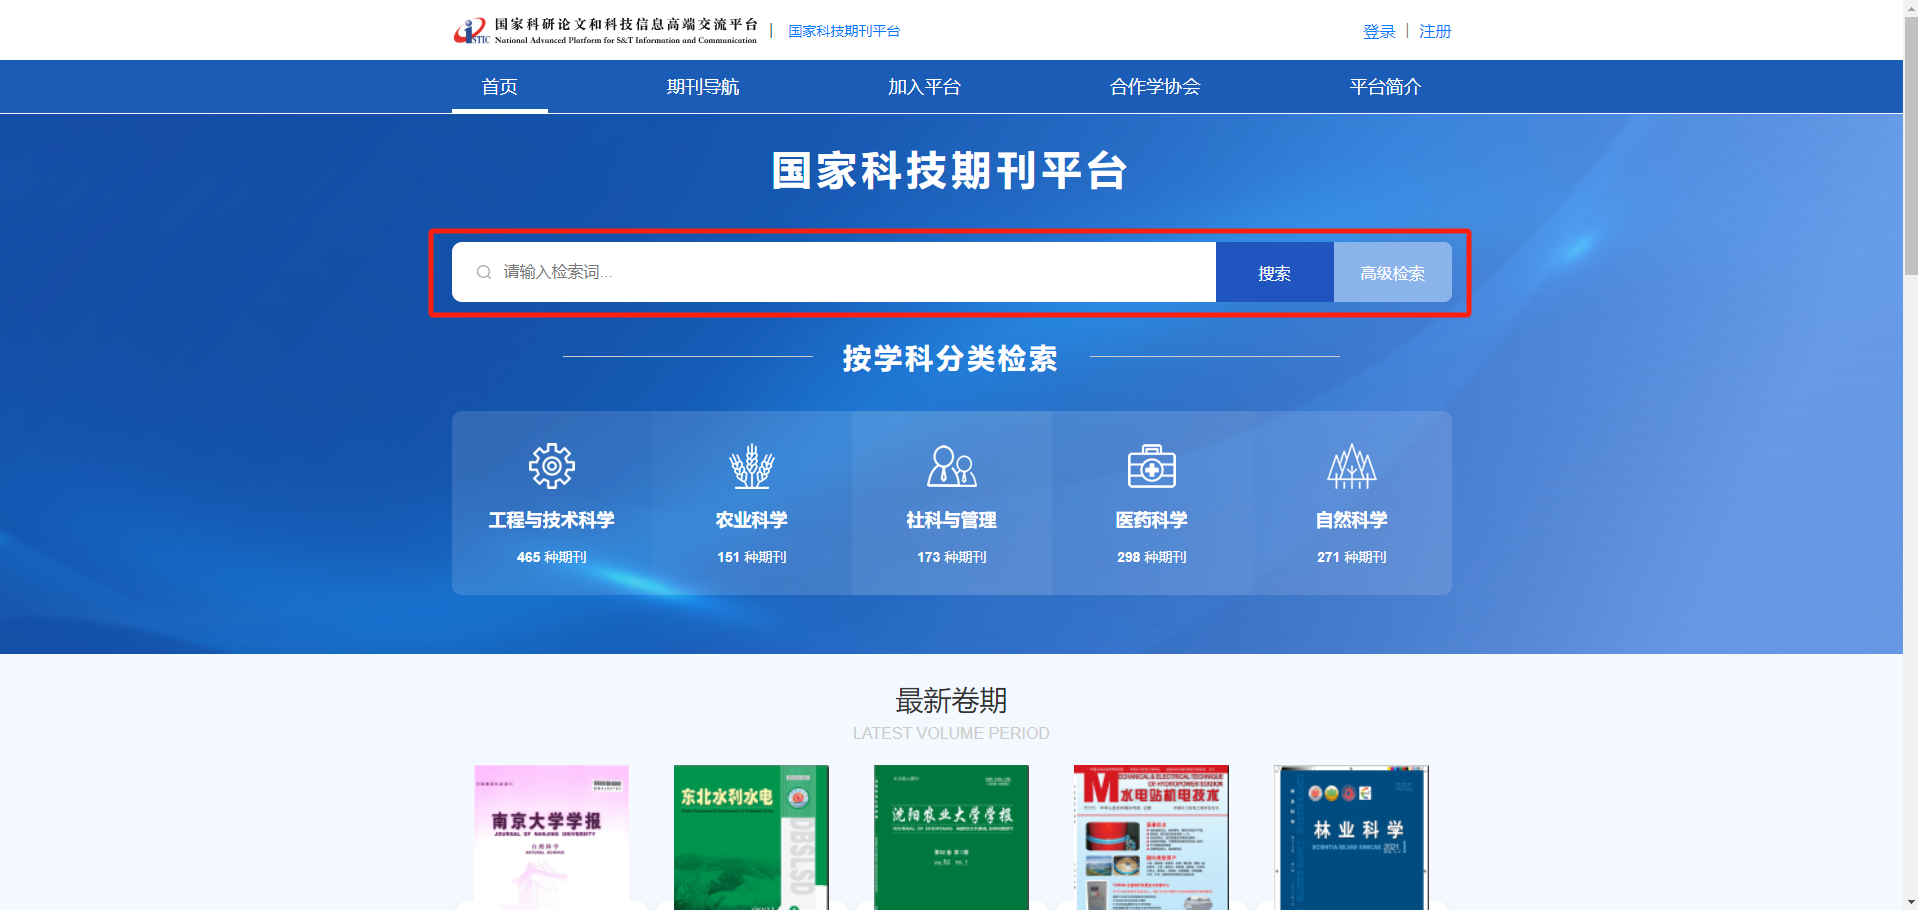Click the 农业科学 category label

click(x=752, y=520)
